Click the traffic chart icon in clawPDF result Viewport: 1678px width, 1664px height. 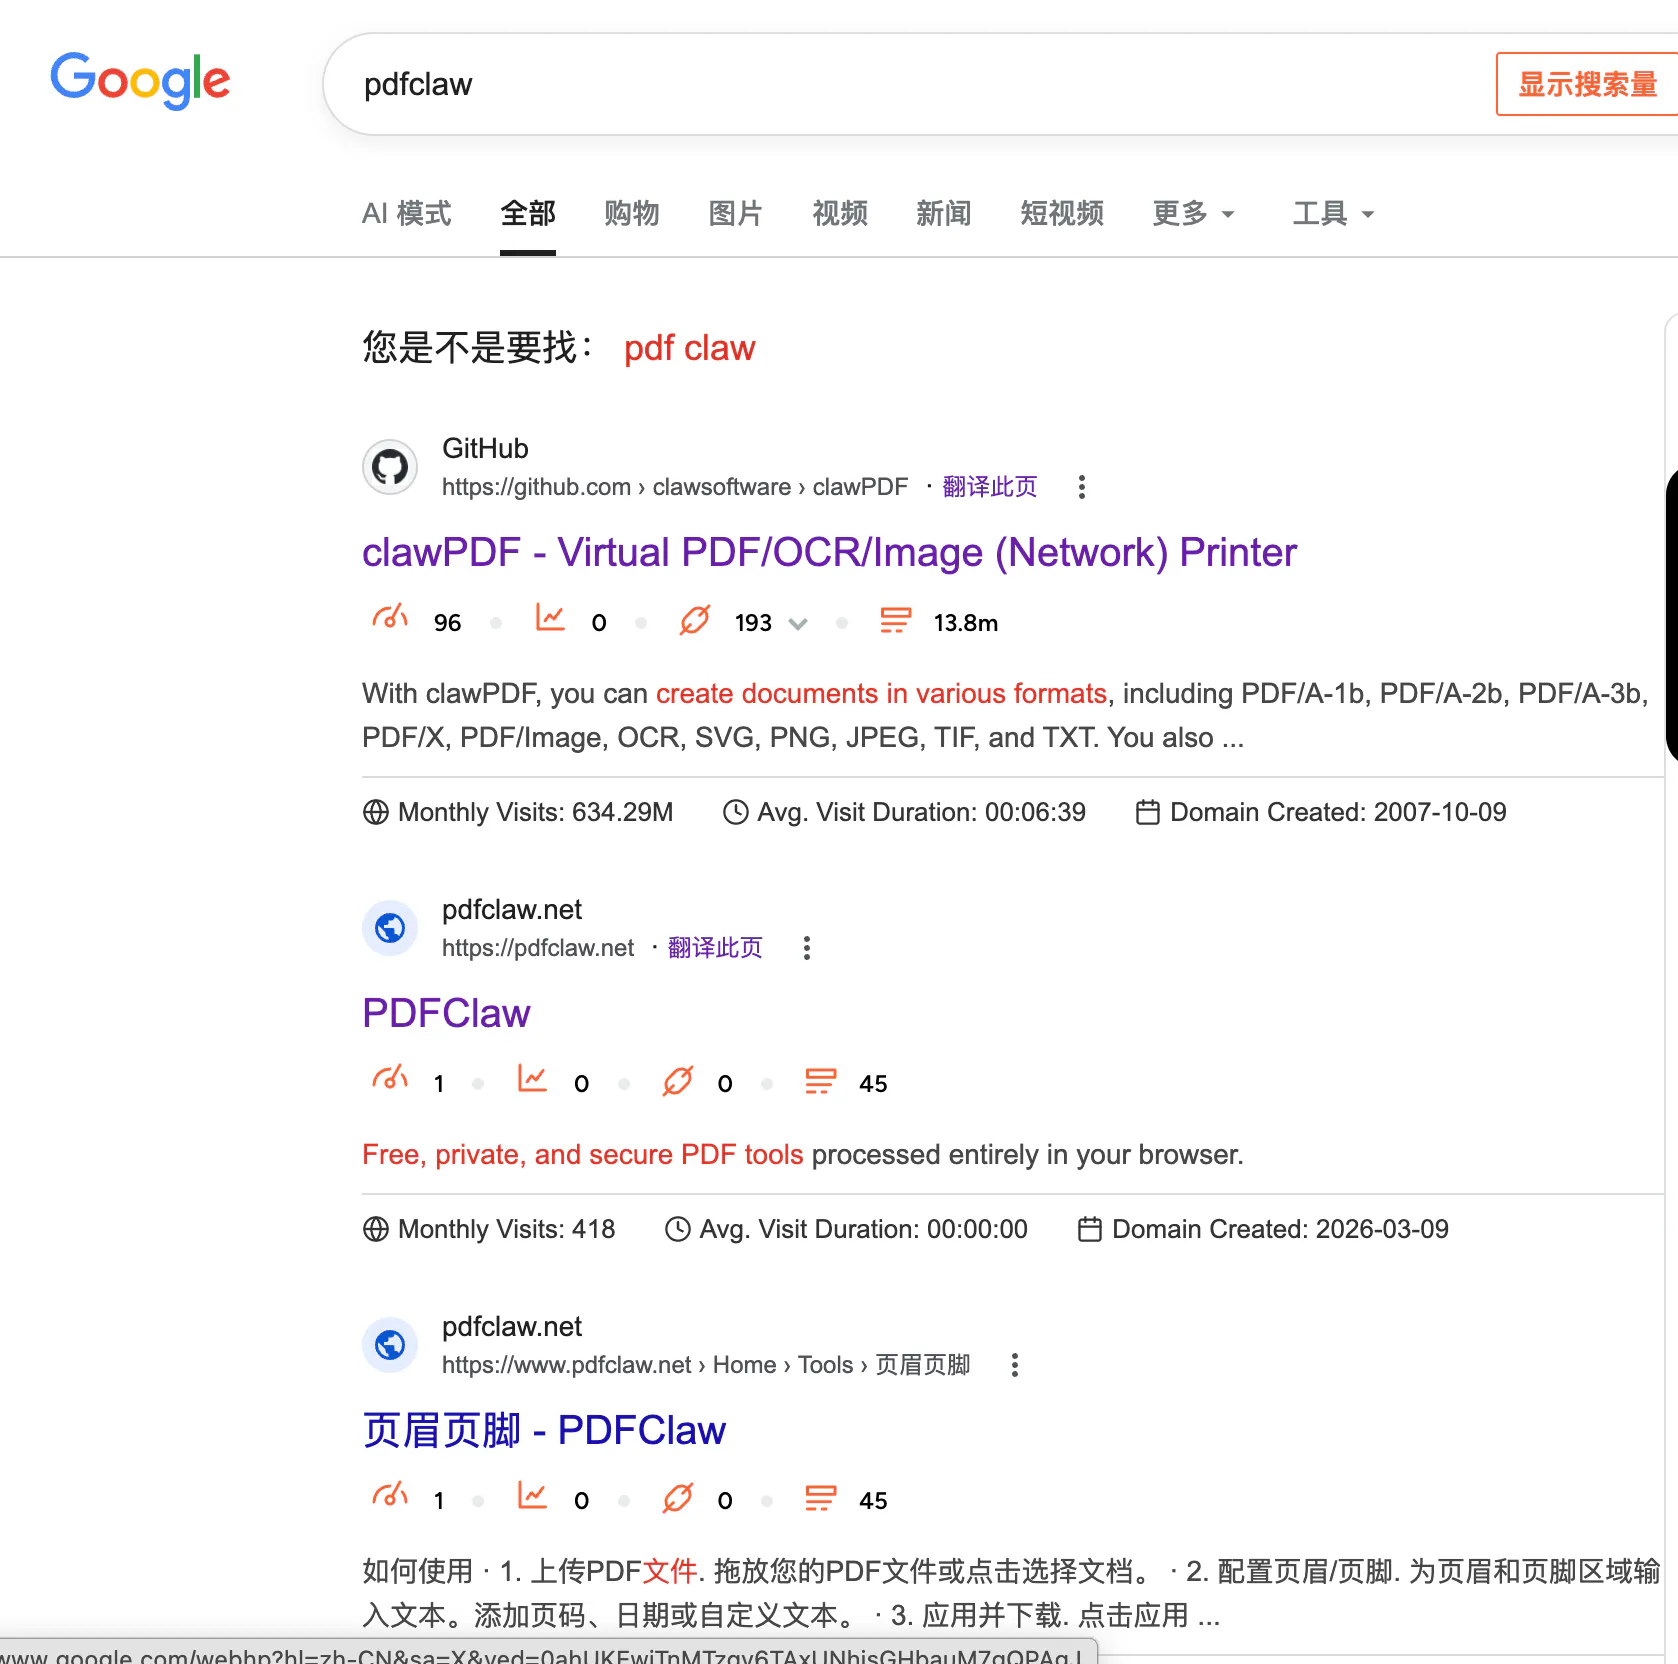(550, 618)
